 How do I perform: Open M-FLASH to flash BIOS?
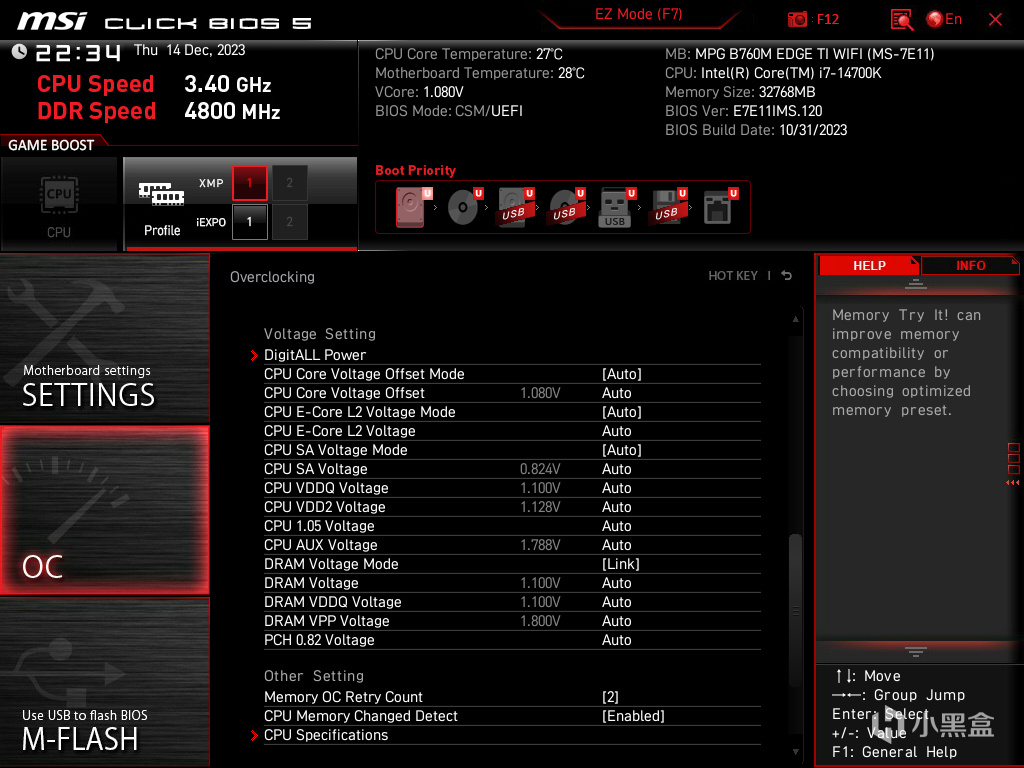point(104,682)
